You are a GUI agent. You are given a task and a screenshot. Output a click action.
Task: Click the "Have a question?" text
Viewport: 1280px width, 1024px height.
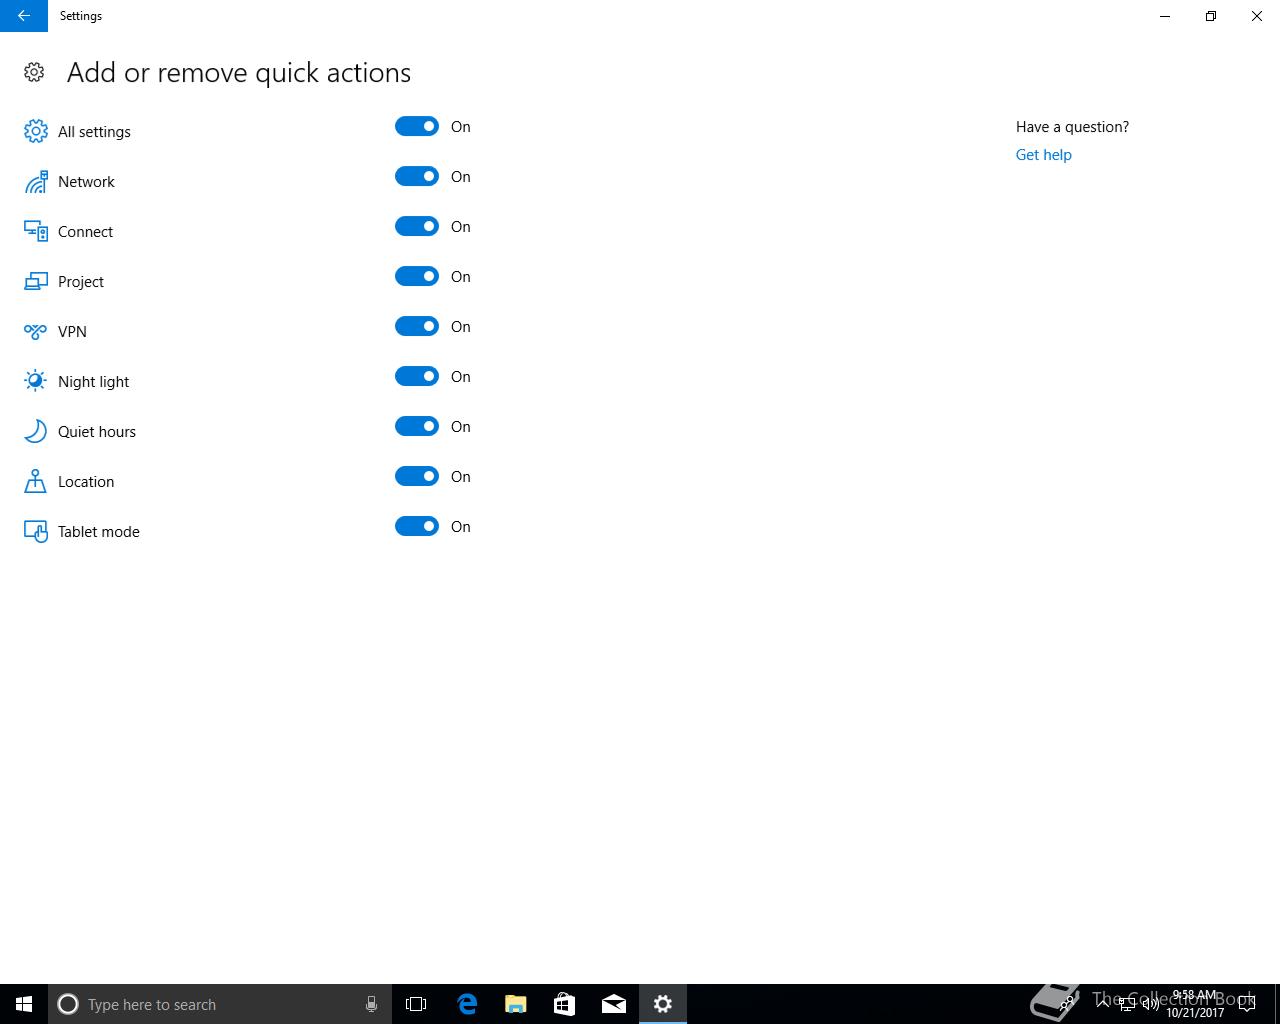tap(1072, 127)
